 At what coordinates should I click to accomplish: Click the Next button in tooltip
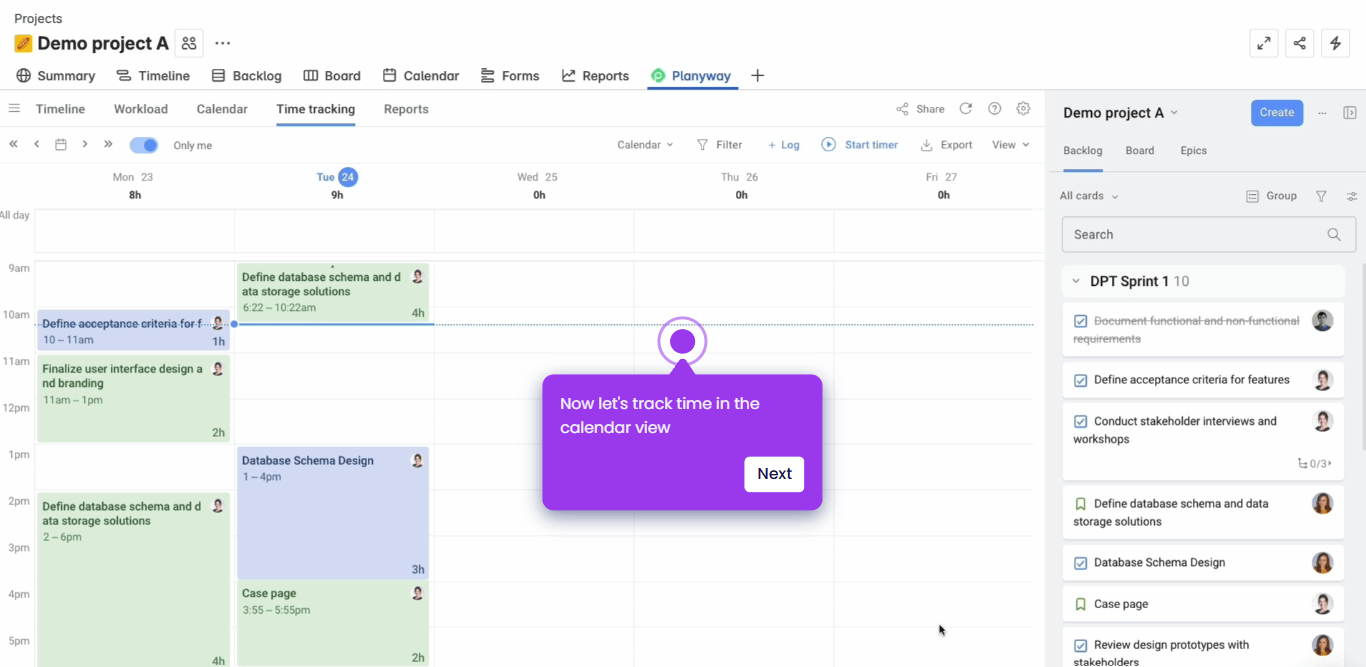click(x=774, y=474)
